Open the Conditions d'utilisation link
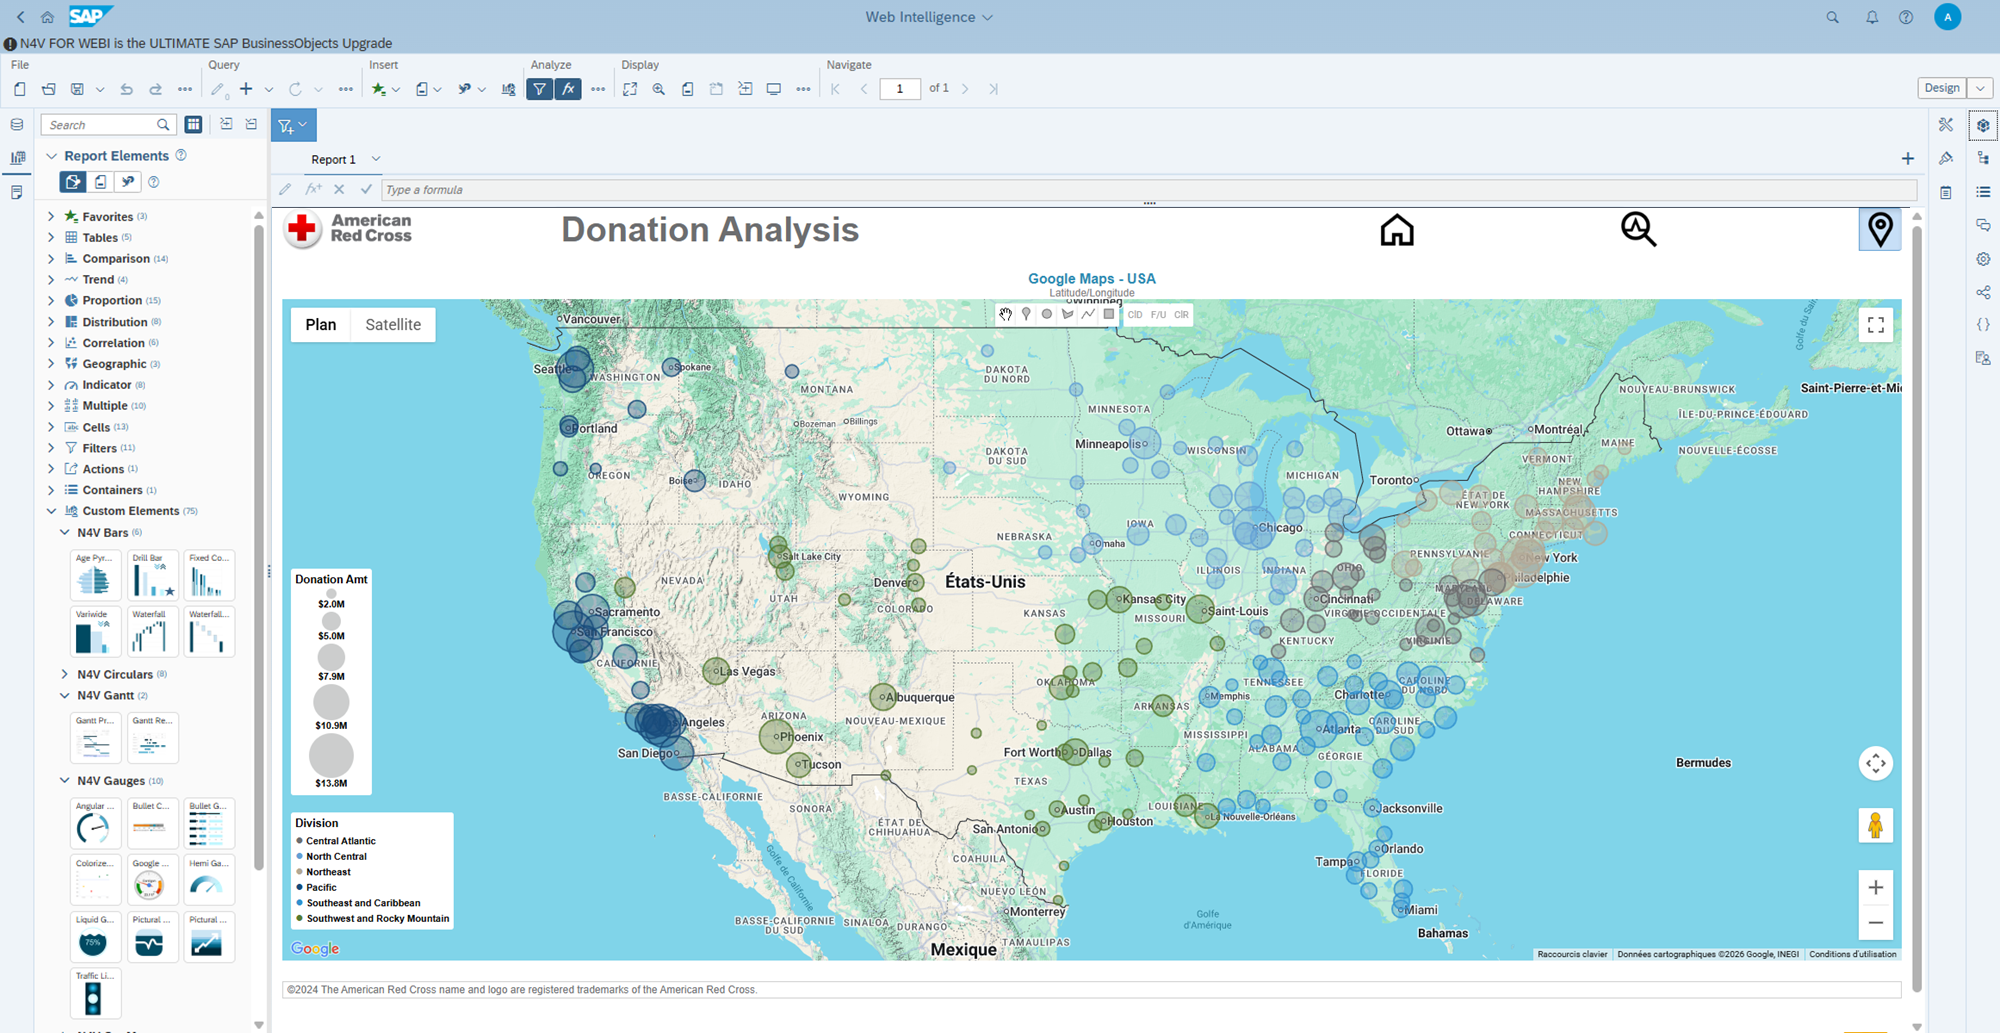This screenshot has height=1033, width=2000. click(x=1852, y=954)
